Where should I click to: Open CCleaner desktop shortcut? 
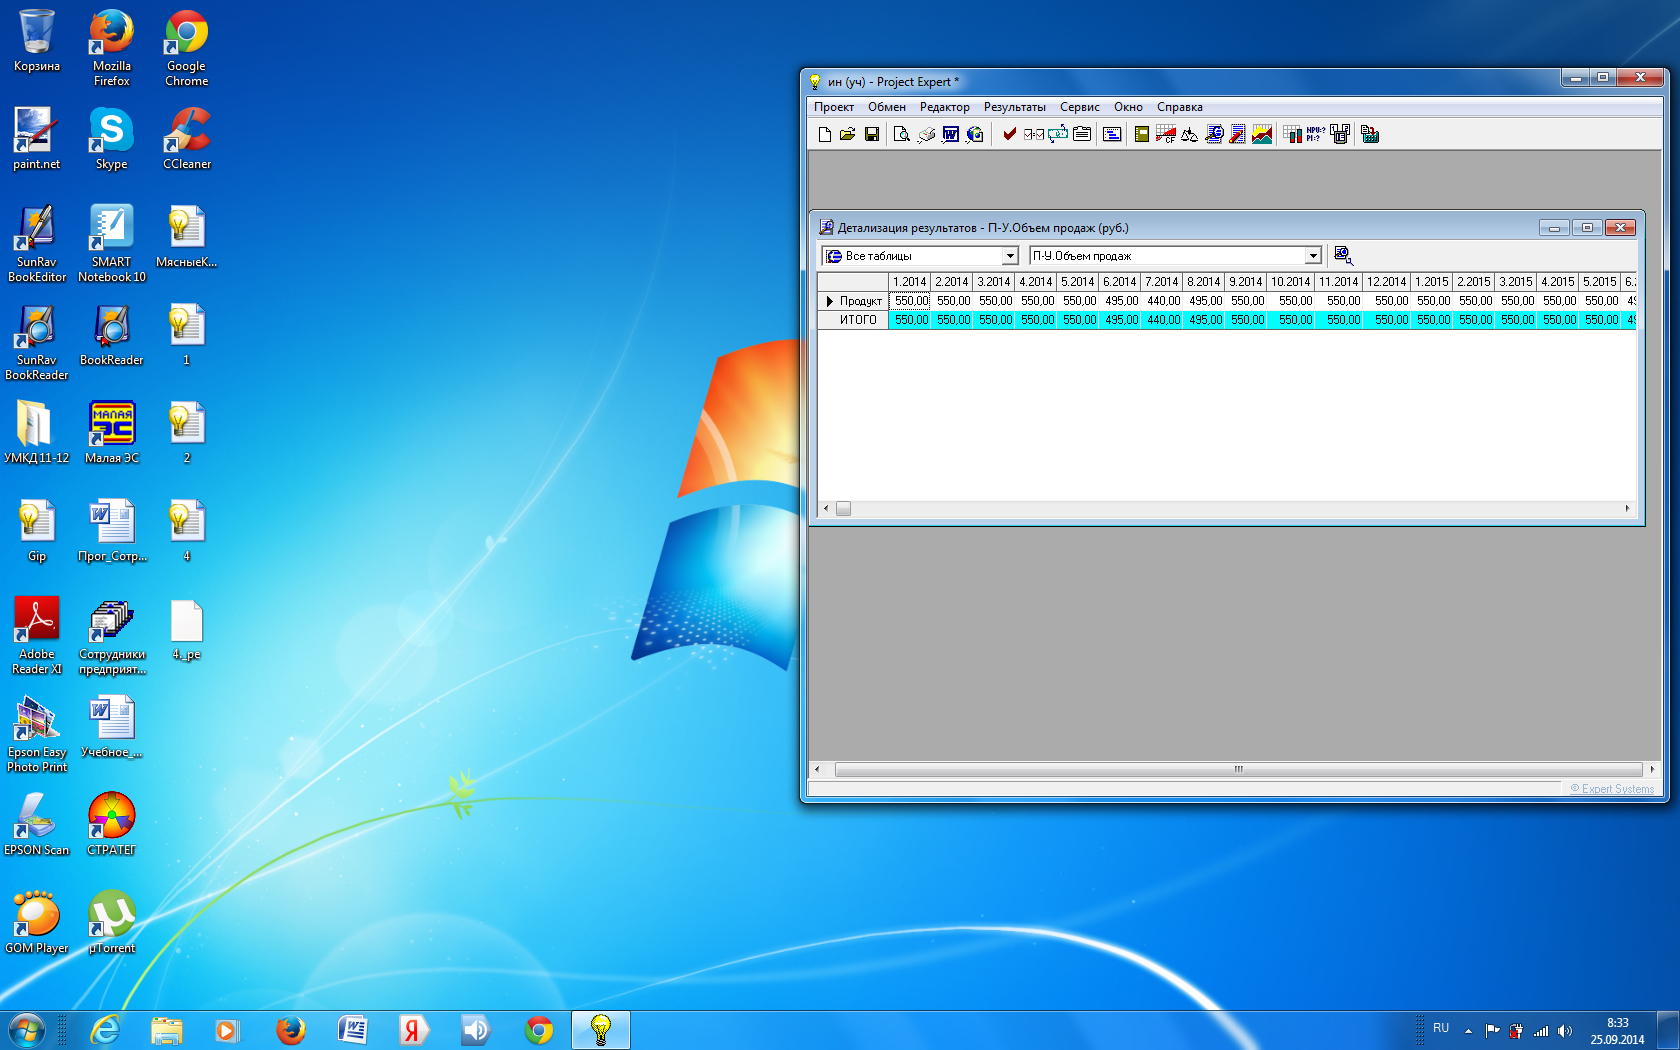click(187, 139)
